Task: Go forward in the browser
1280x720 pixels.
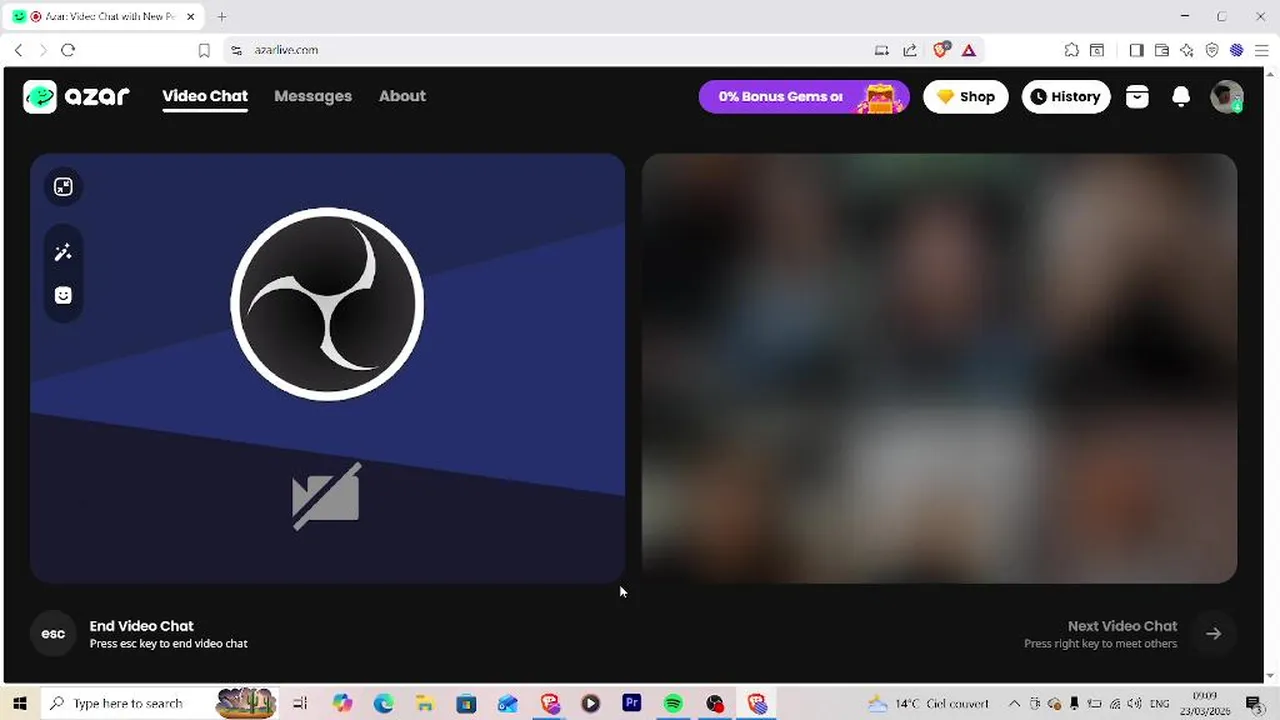Action: click(42, 50)
